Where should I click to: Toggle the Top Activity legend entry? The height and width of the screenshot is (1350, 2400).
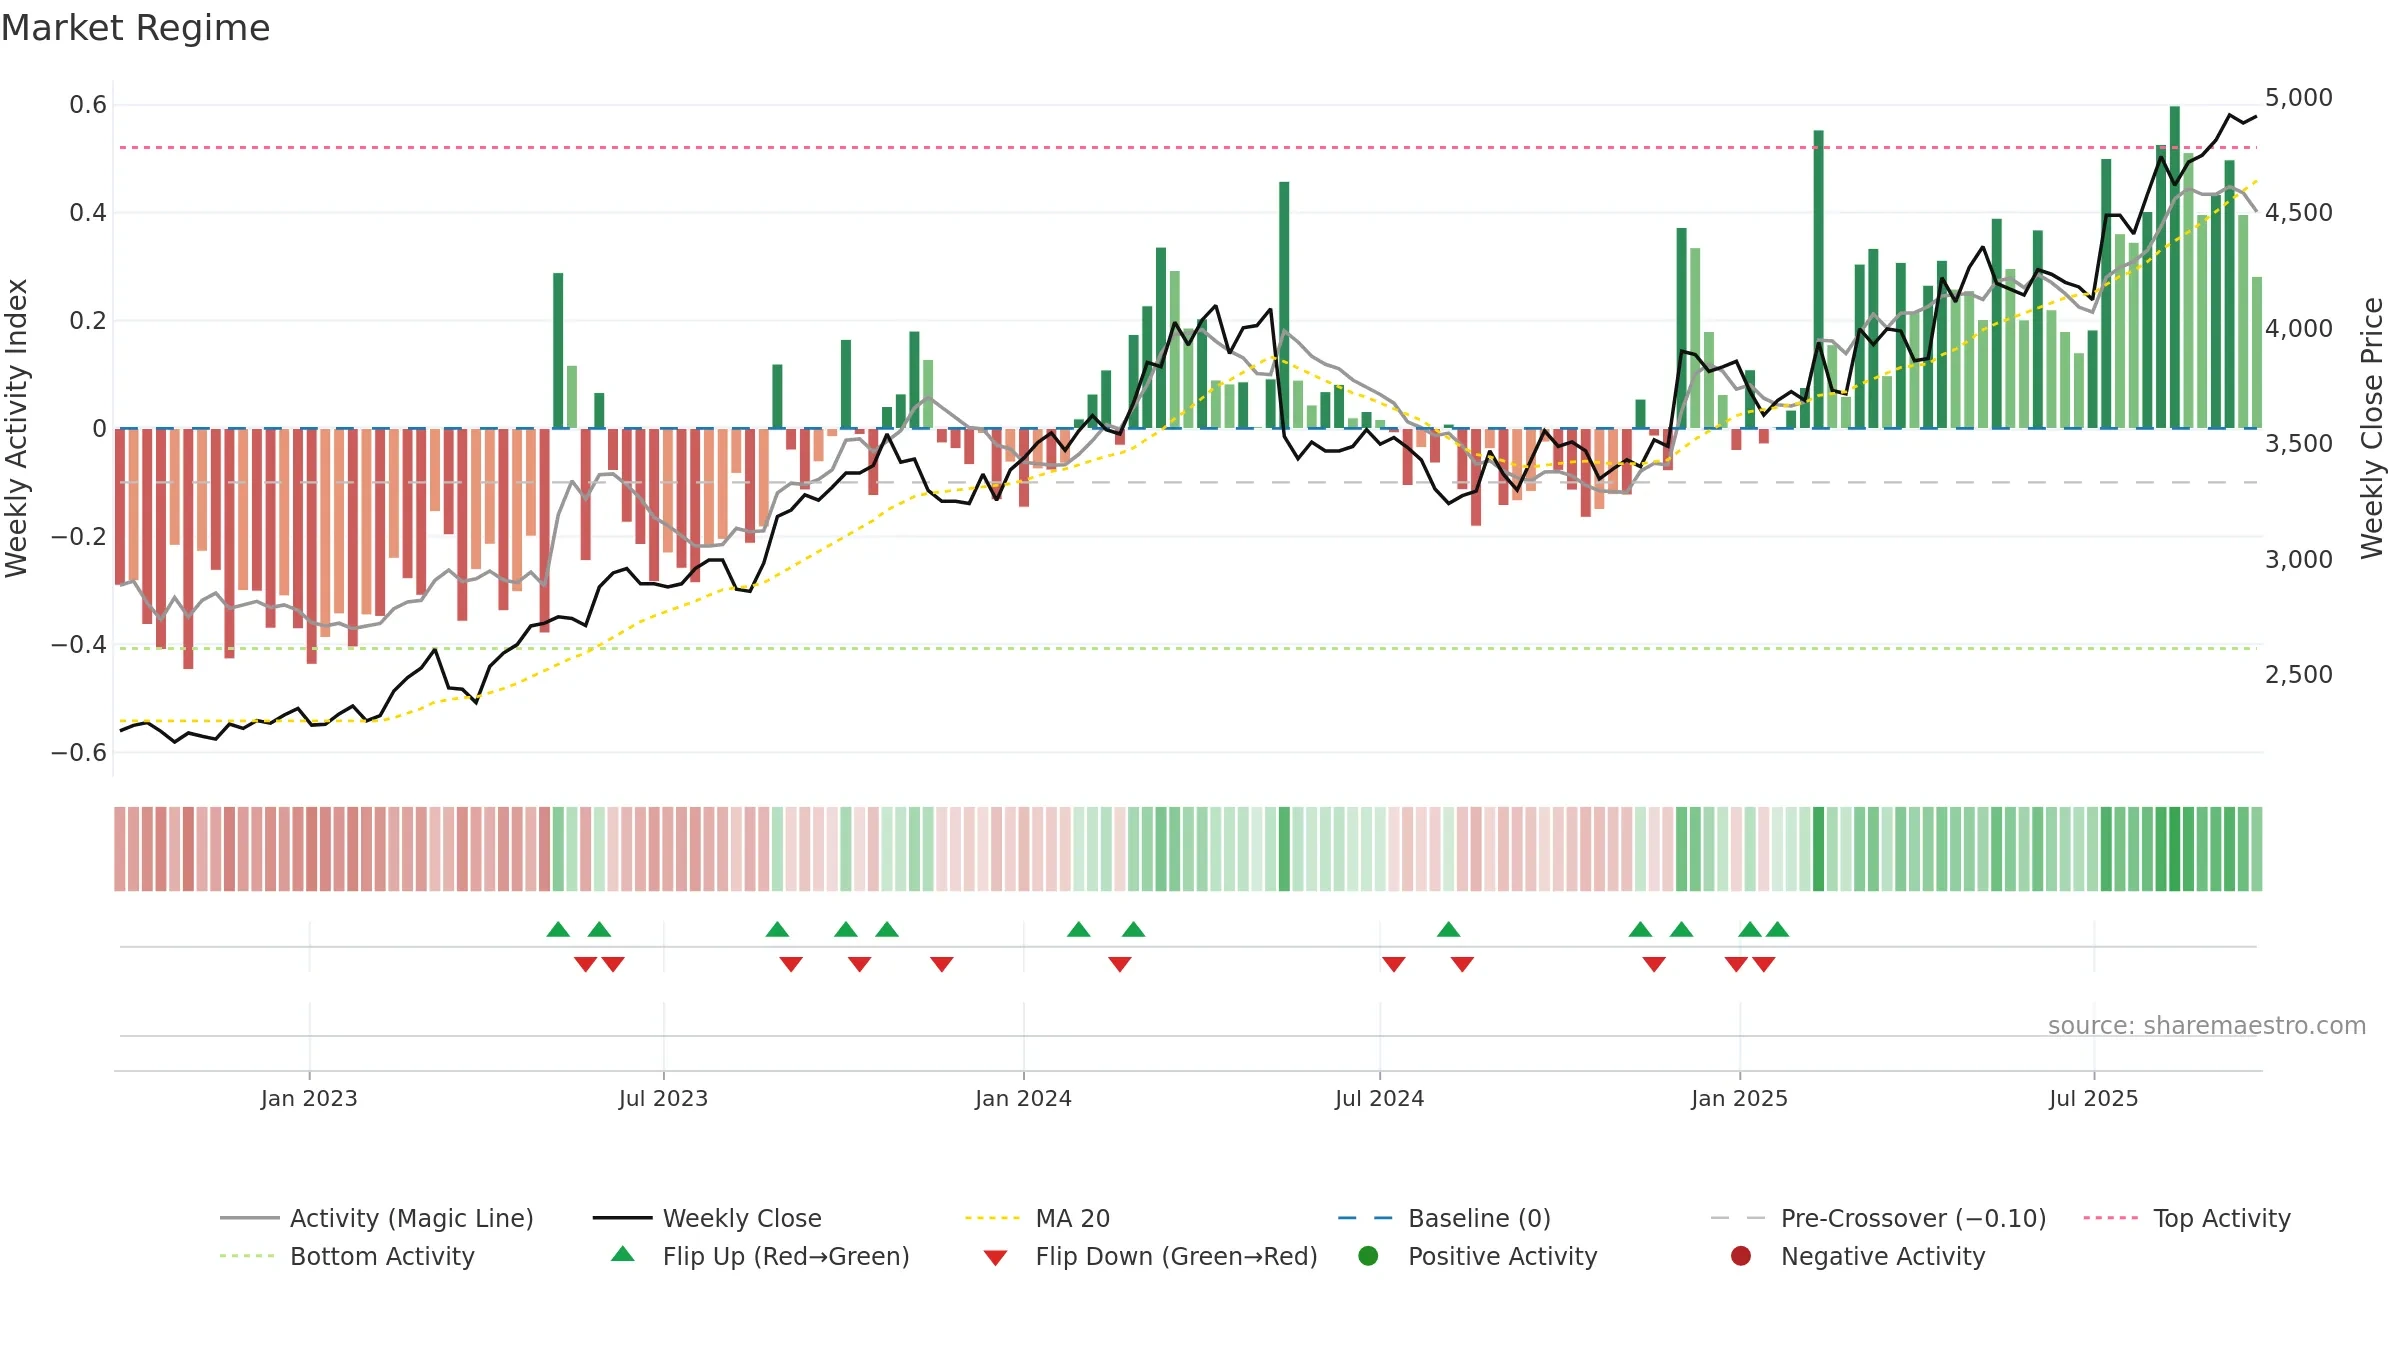coord(2187,1218)
